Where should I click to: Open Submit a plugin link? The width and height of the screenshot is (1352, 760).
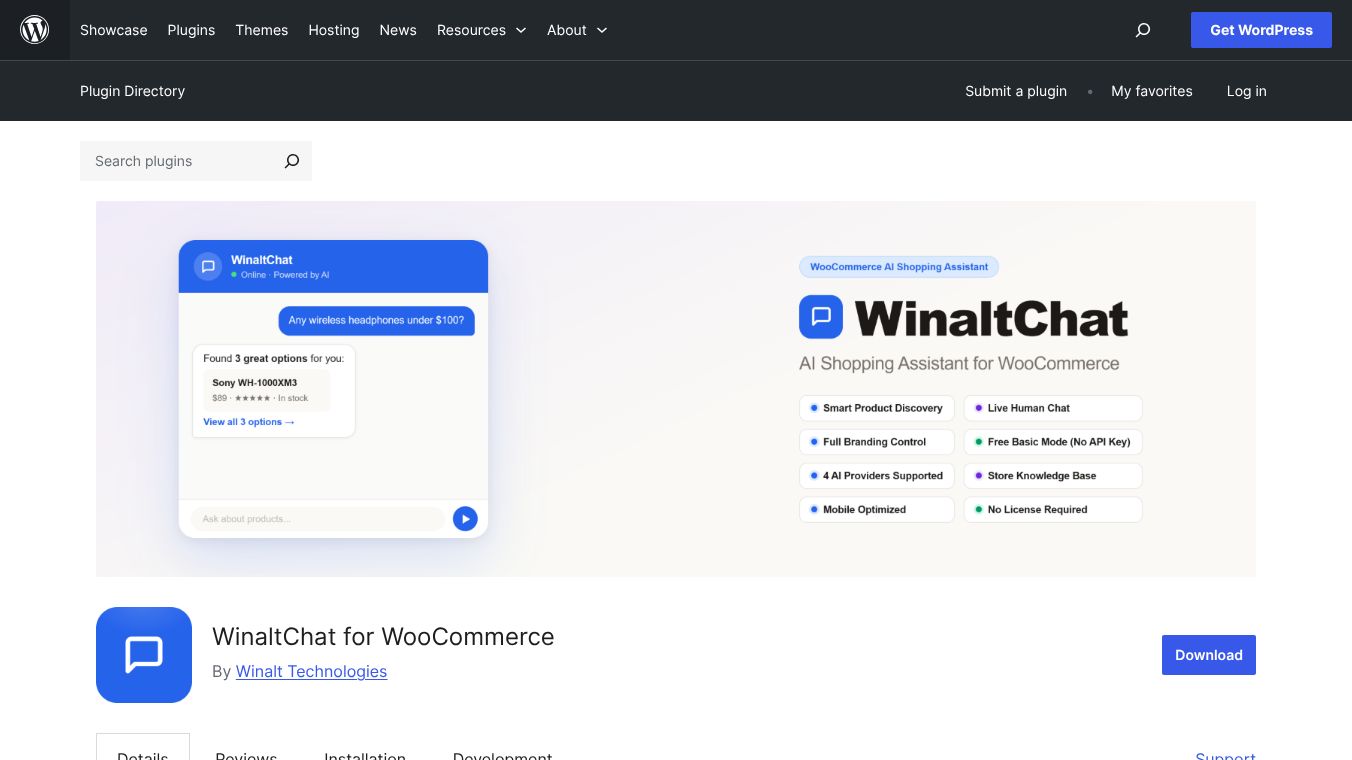(x=1016, y=91)
